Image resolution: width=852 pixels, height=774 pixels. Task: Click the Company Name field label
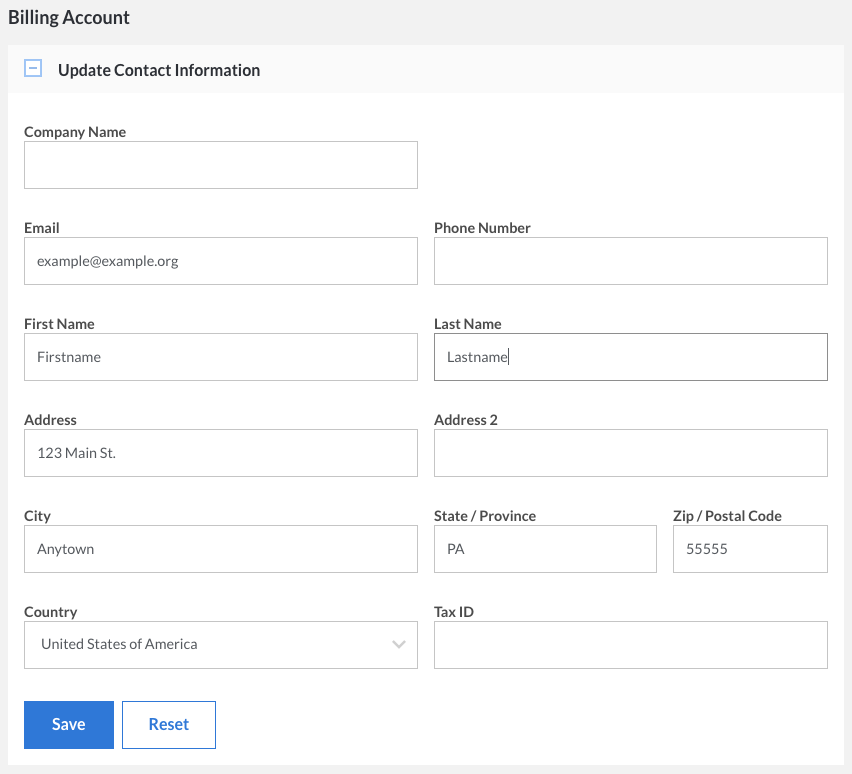coord(75,132)
